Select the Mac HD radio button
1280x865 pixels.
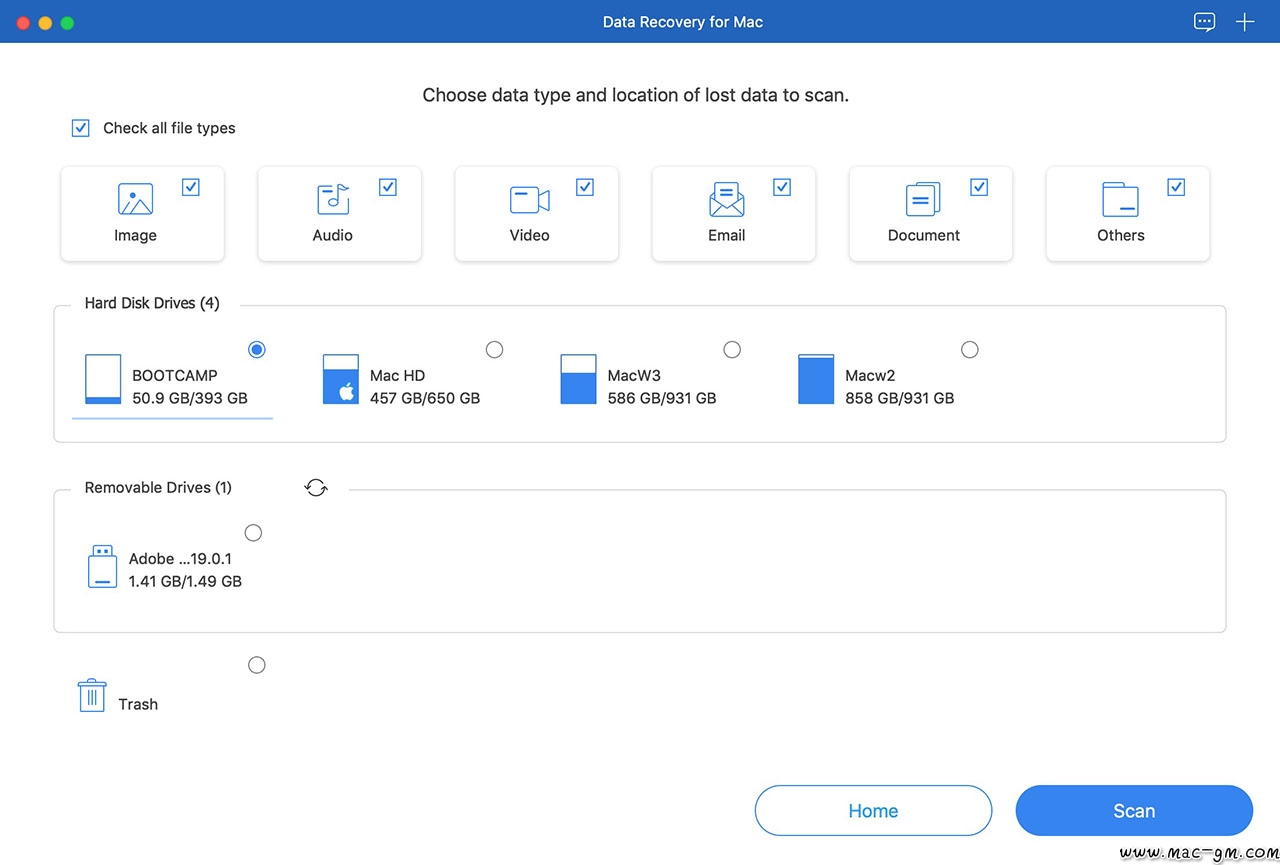(494, 349)
